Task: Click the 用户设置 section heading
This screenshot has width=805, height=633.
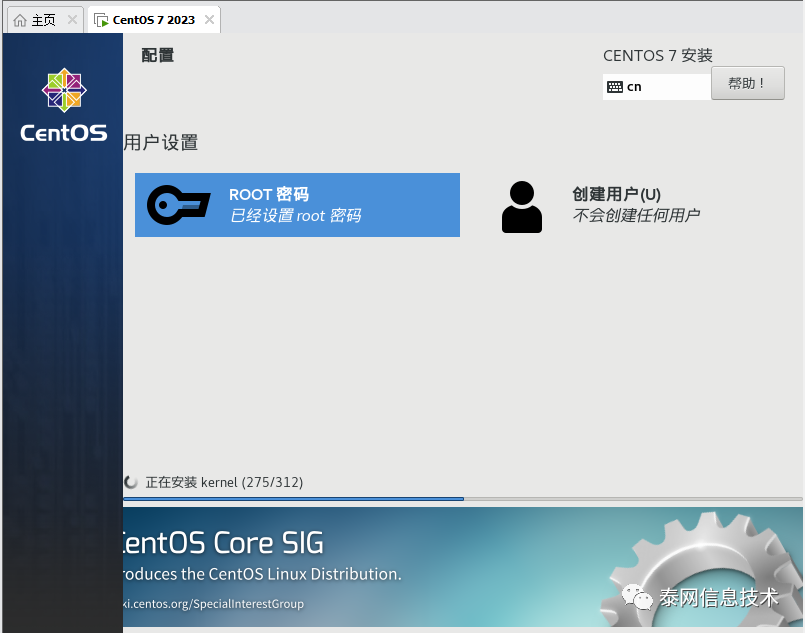Action: tap(161, 142)
